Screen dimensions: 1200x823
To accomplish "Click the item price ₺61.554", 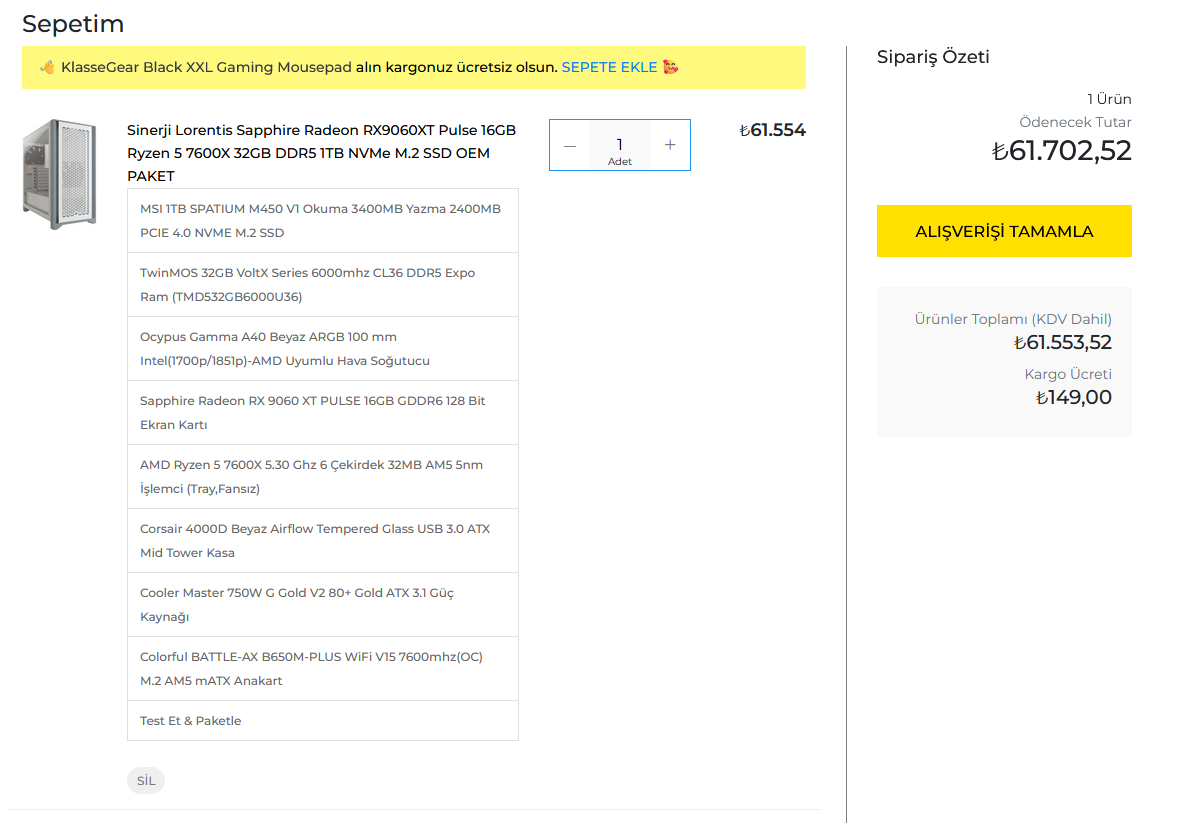I will point(772,130).
